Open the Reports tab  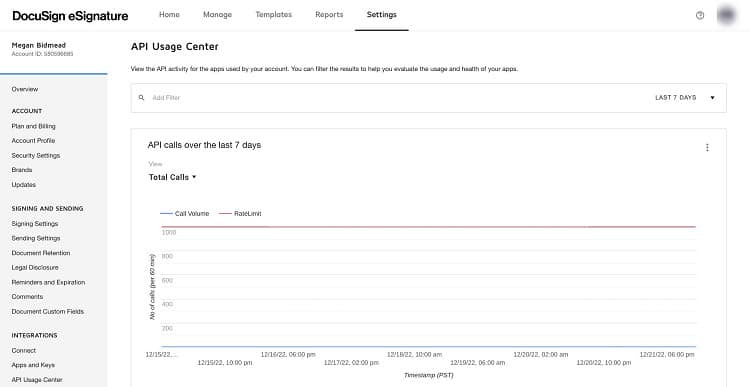pos(329,15)
